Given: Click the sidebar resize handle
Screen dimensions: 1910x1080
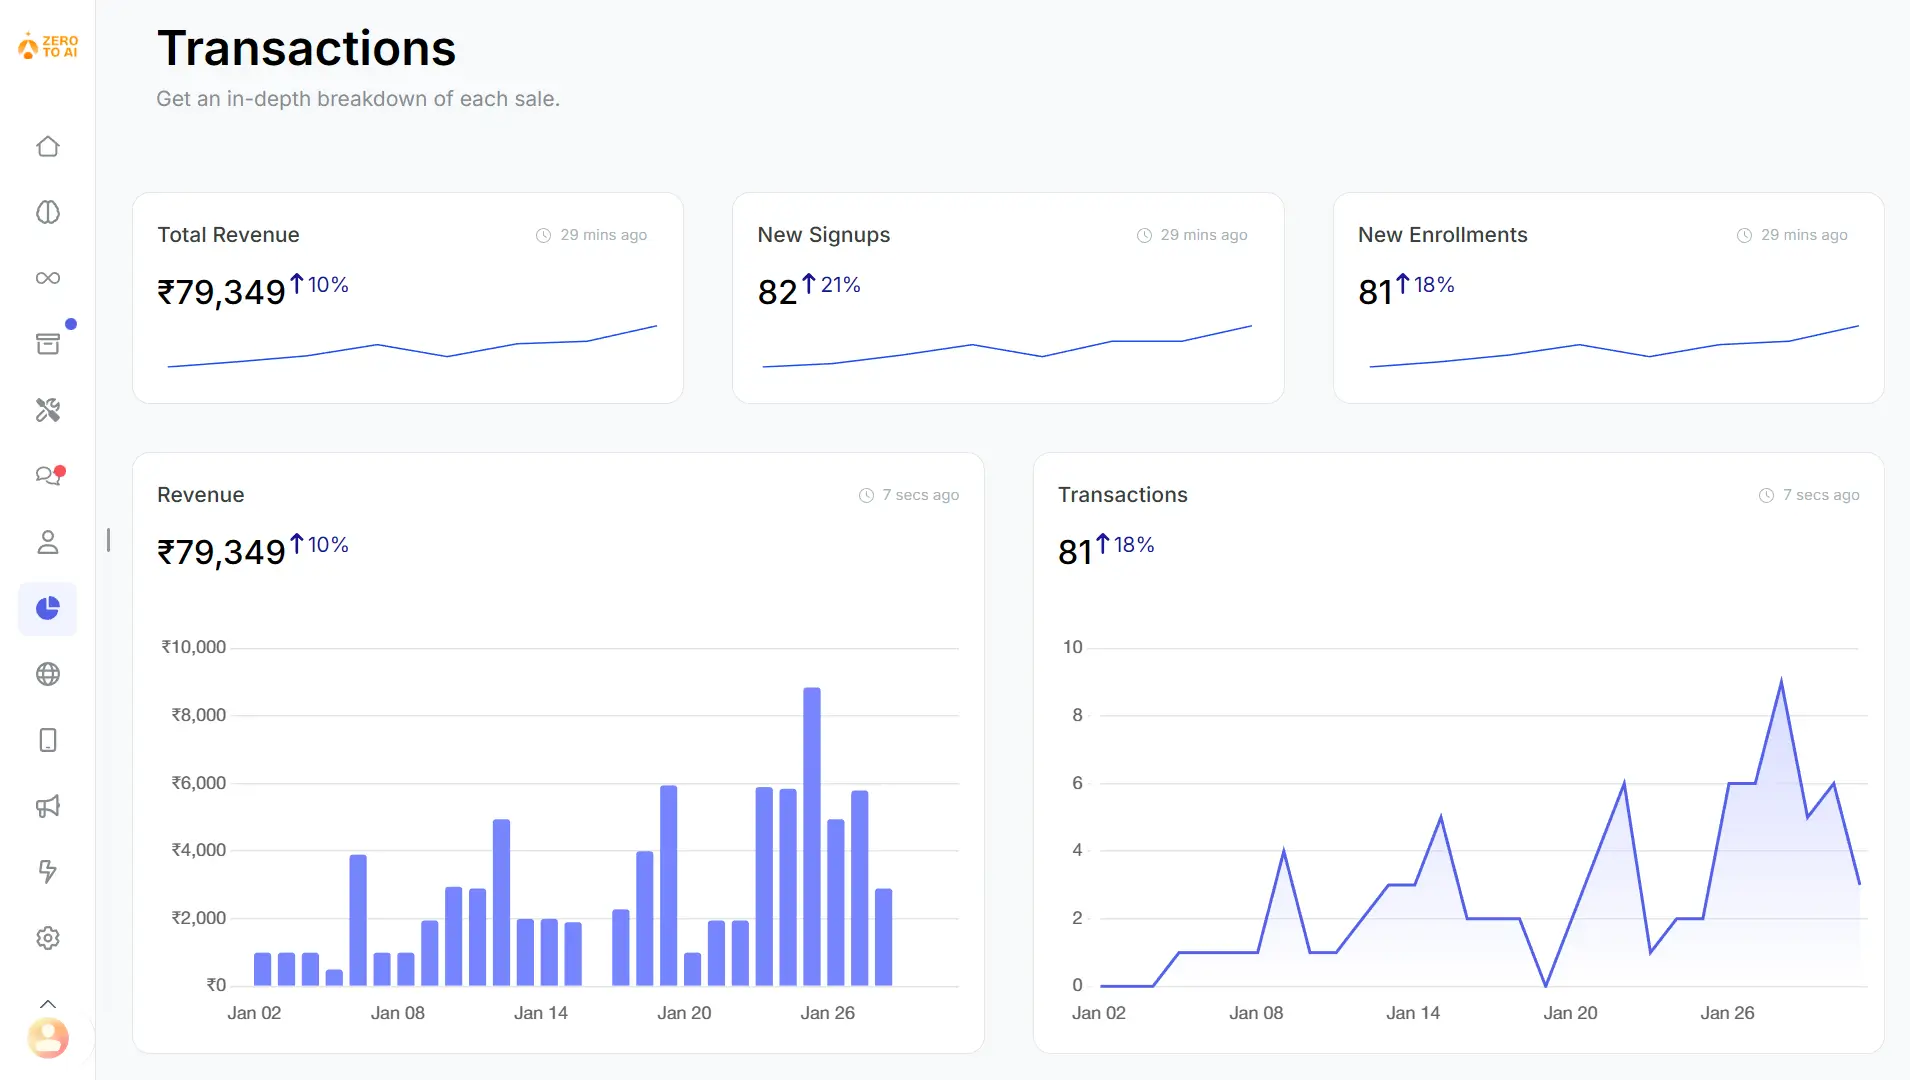Looking at the screenshot, I should 108,540.
